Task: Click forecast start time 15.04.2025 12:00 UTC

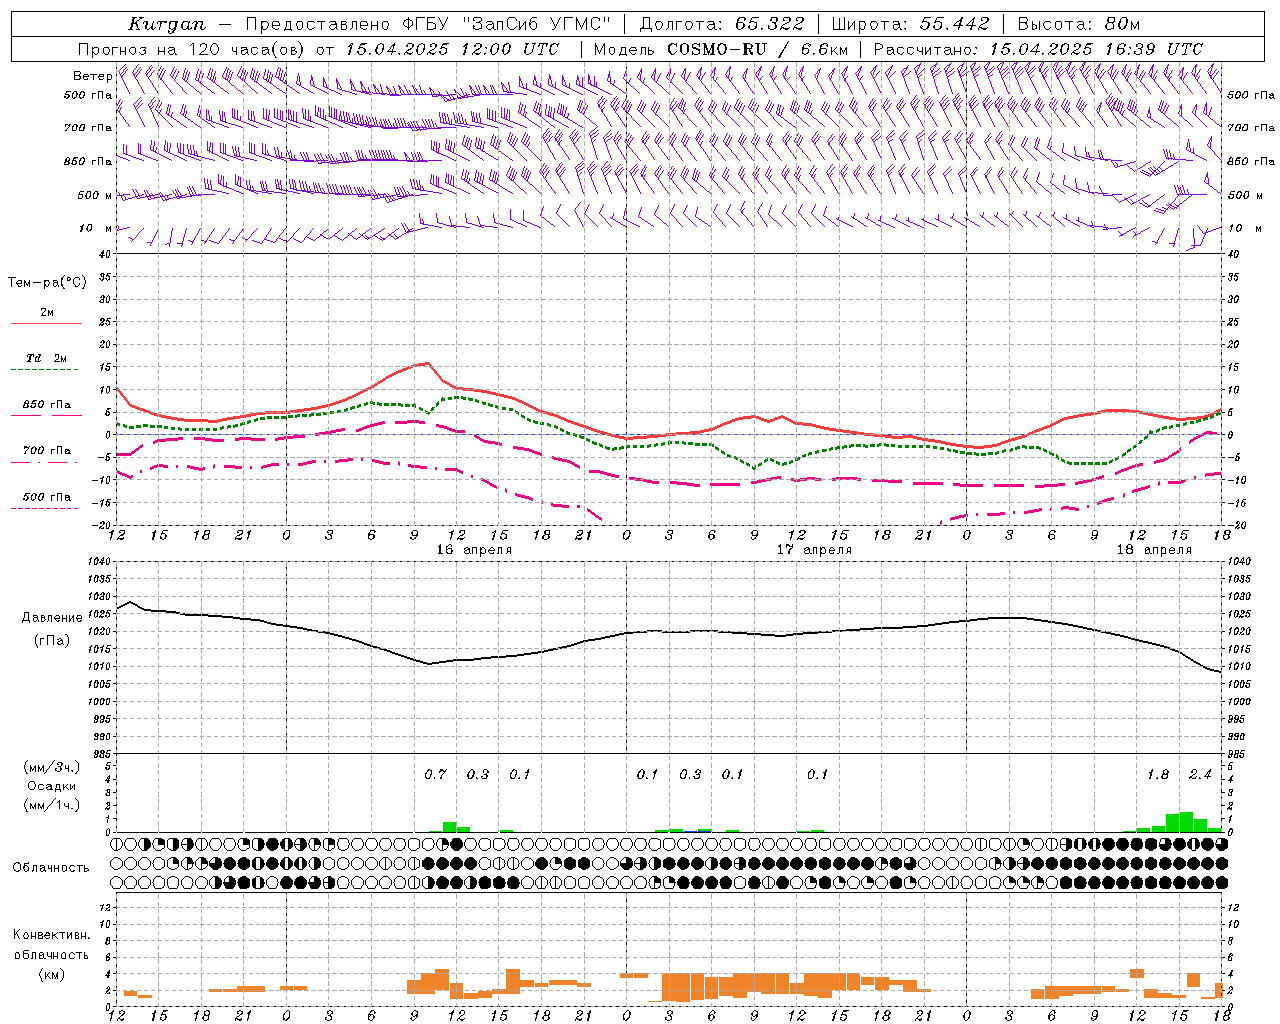Action: tap(452, 49)
